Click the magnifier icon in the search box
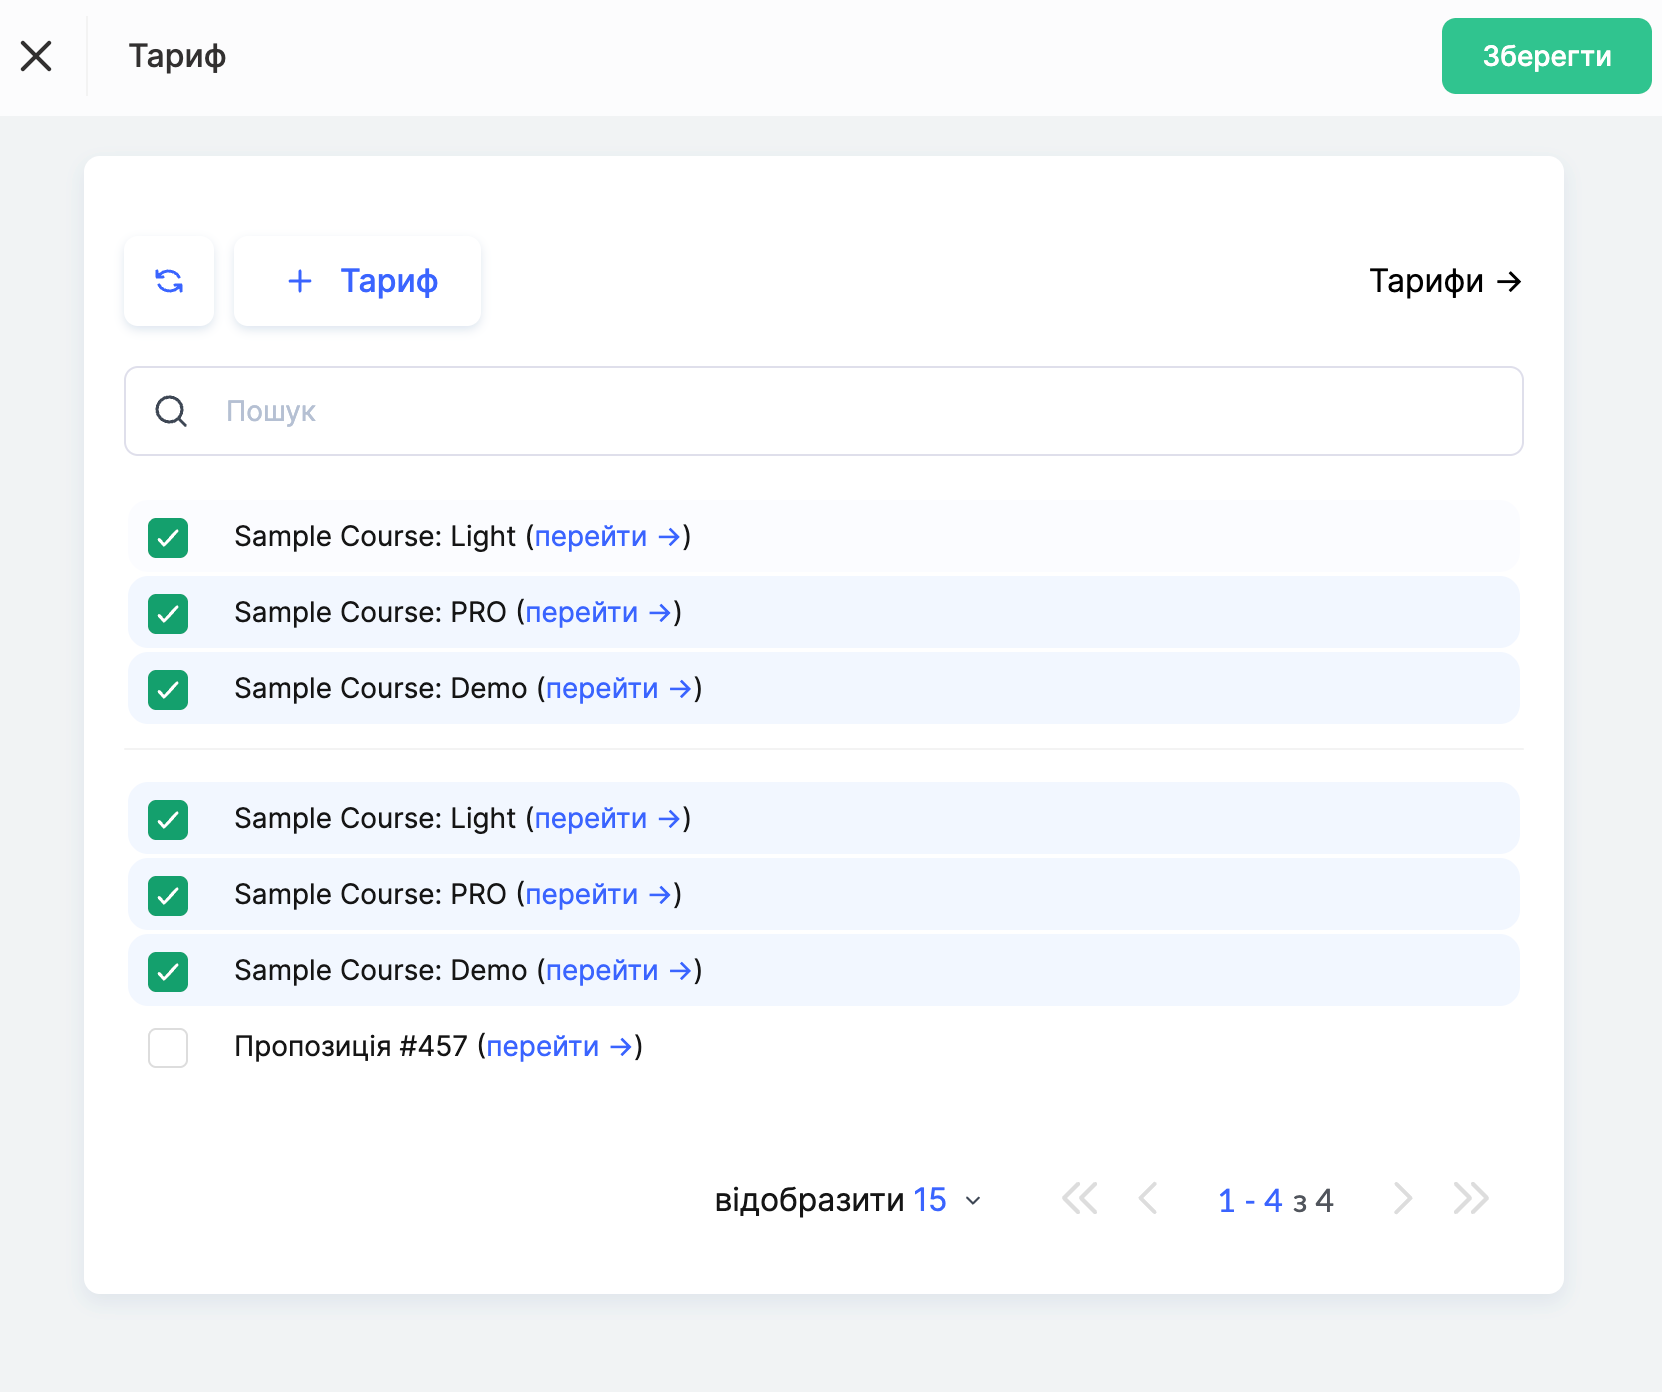1662x1392 pixels. (171, 411)
